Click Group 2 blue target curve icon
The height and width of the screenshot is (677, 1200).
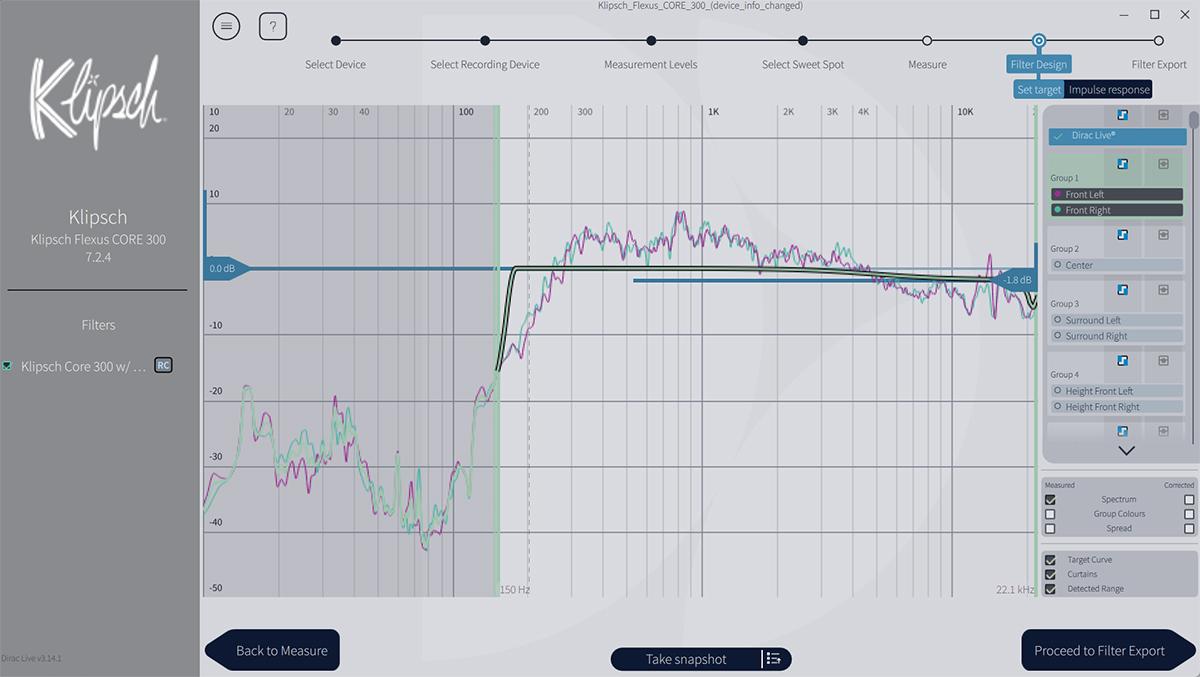click(x=1123, y=235)
